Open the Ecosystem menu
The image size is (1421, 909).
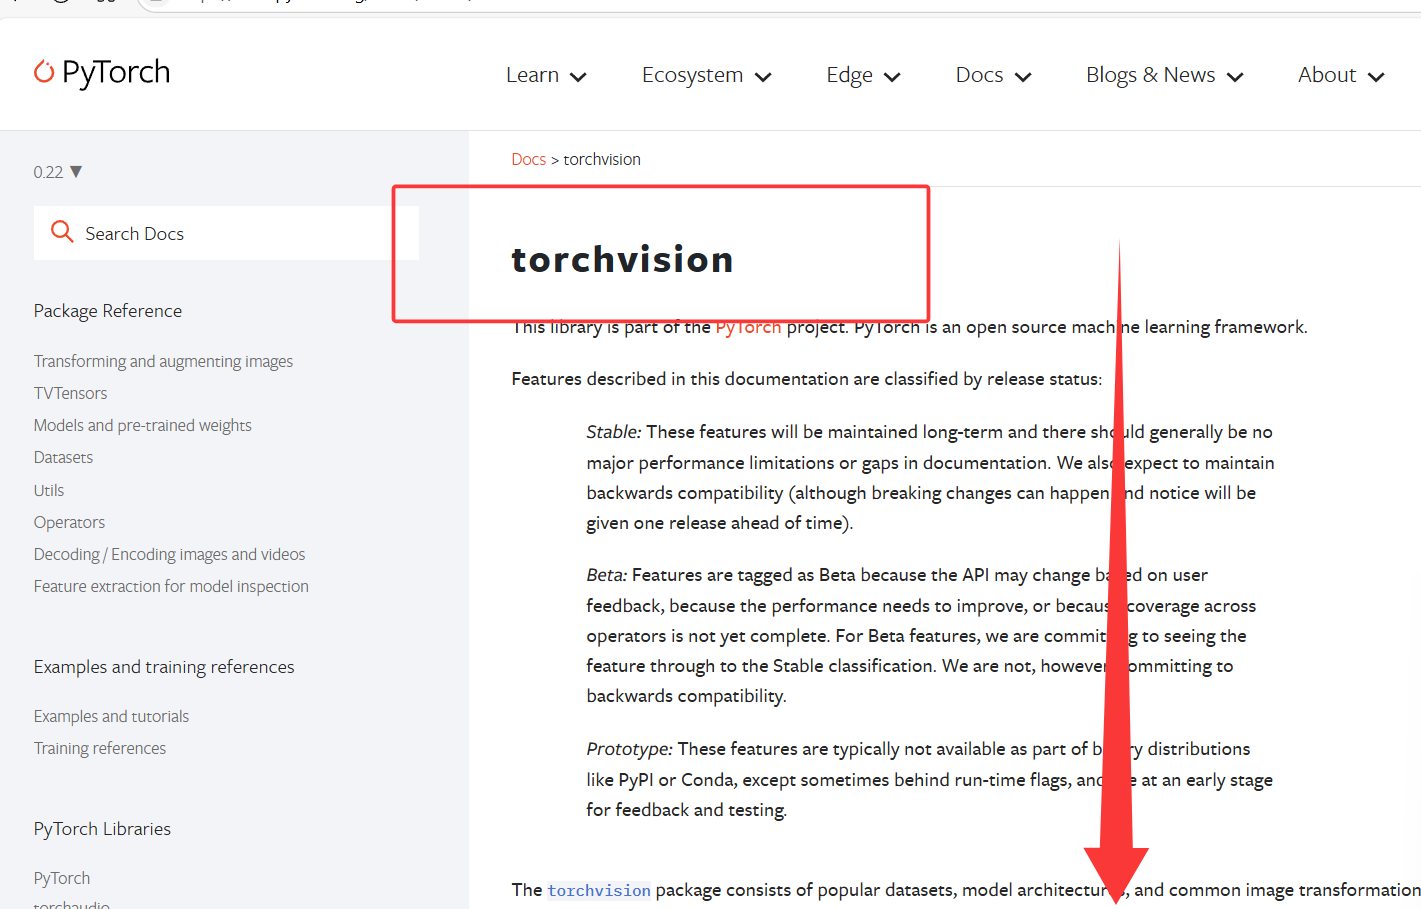[x=706, y=75]
